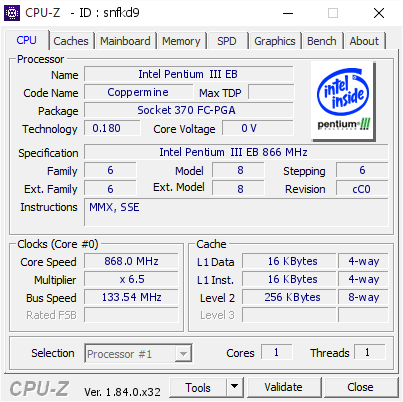Open the Tools dropdown arrow
The image size is (403, 402).
click(x=235, y=387)
